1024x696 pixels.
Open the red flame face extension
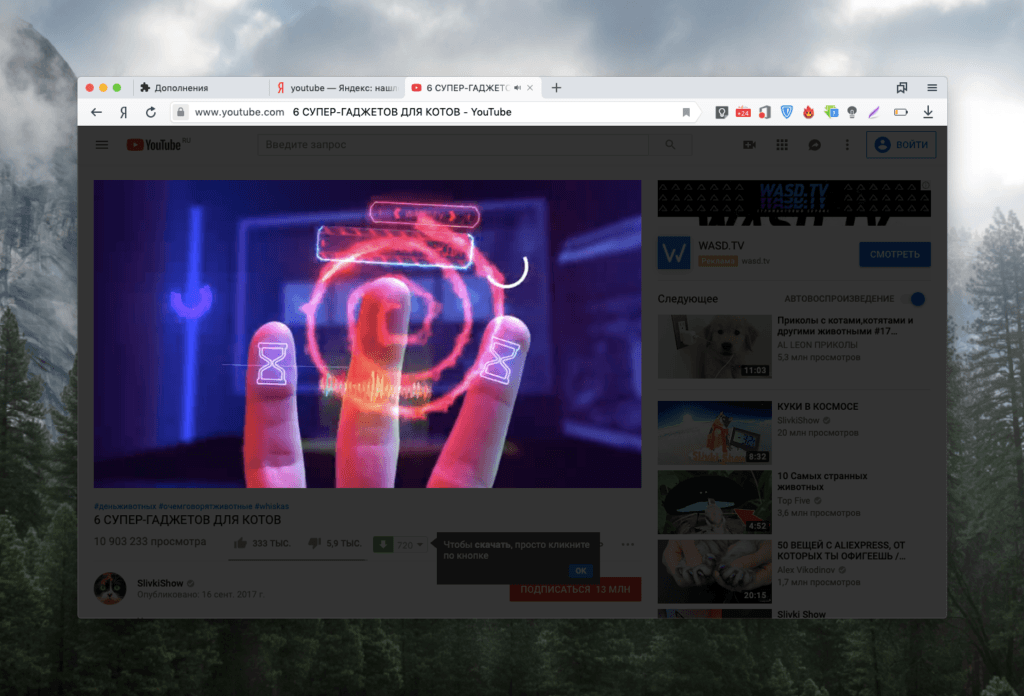pyautogui.click(x=808, y=112)
